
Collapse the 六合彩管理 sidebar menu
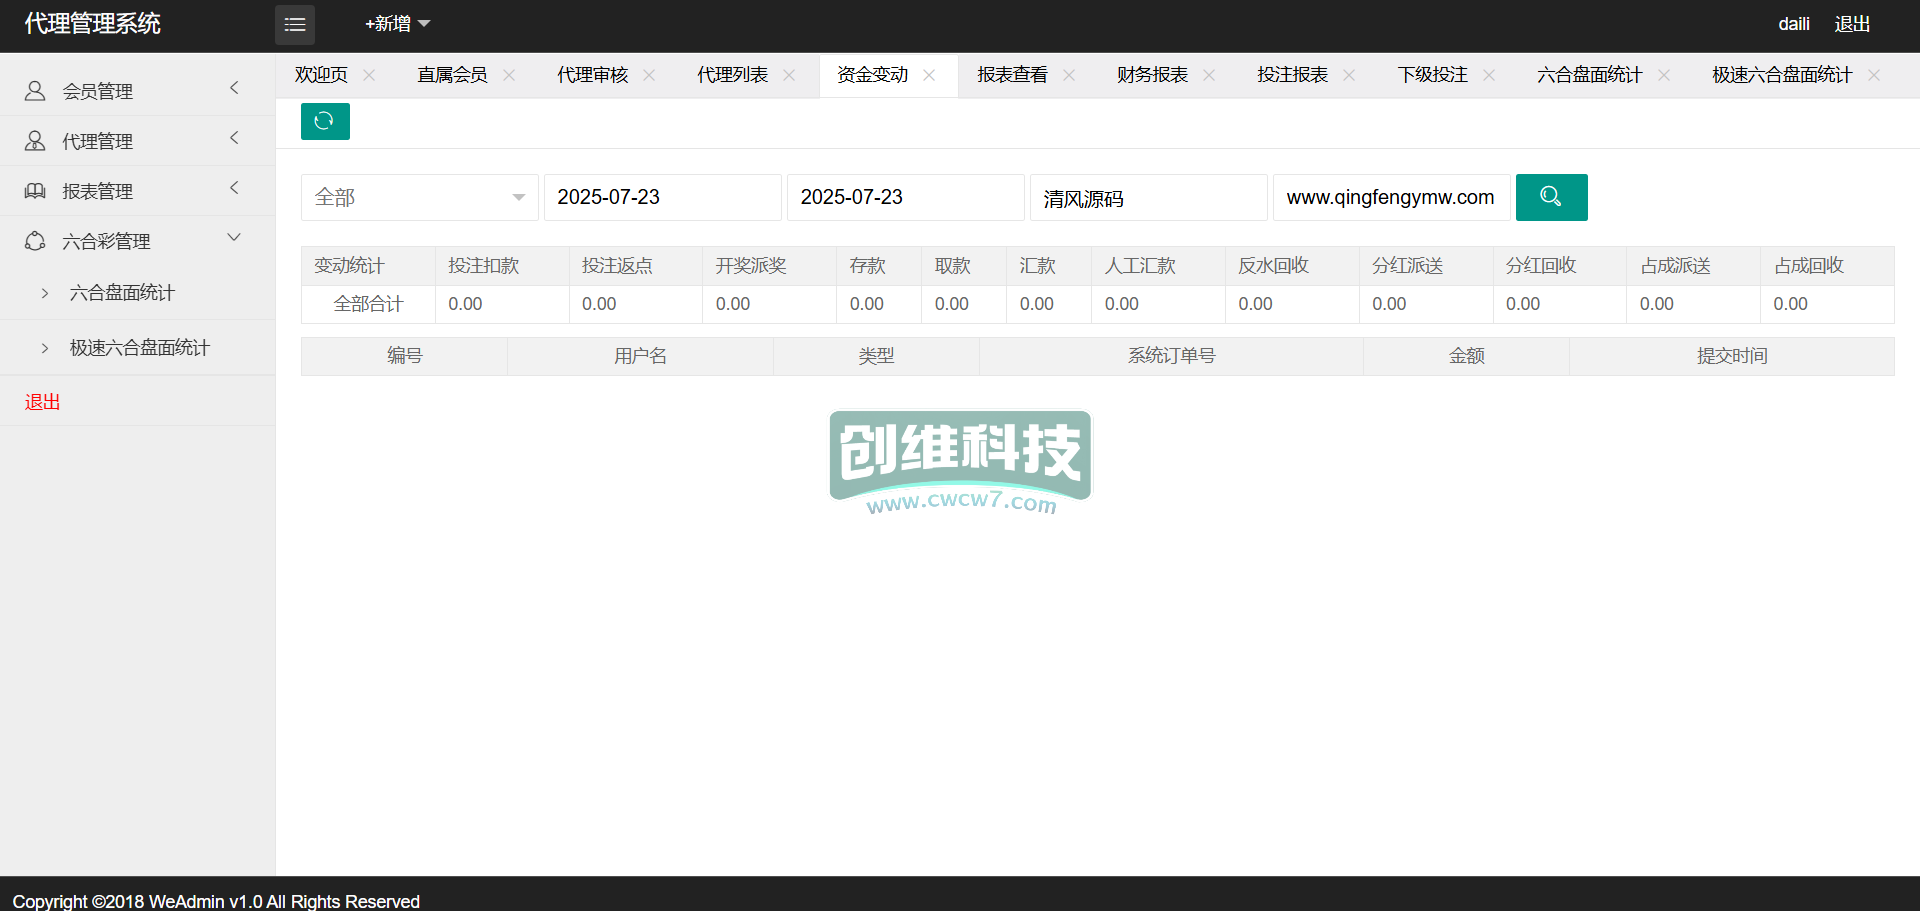tap(137, 241)
